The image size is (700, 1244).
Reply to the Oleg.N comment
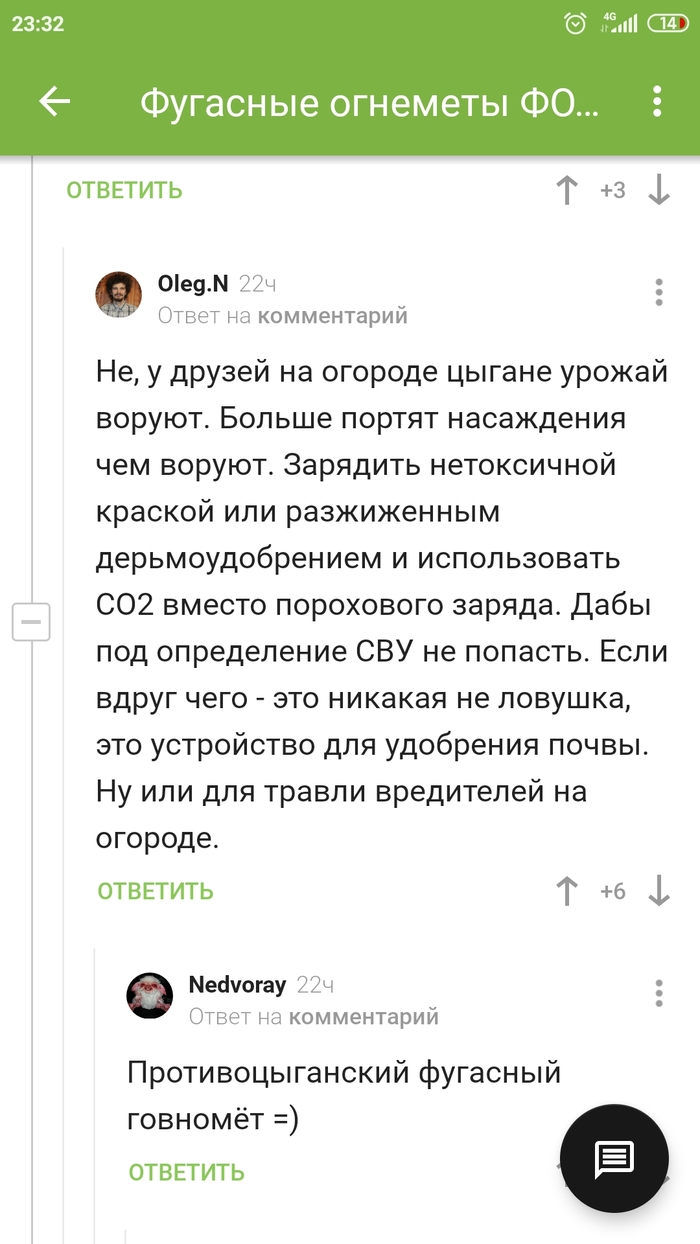coord(156,891)
